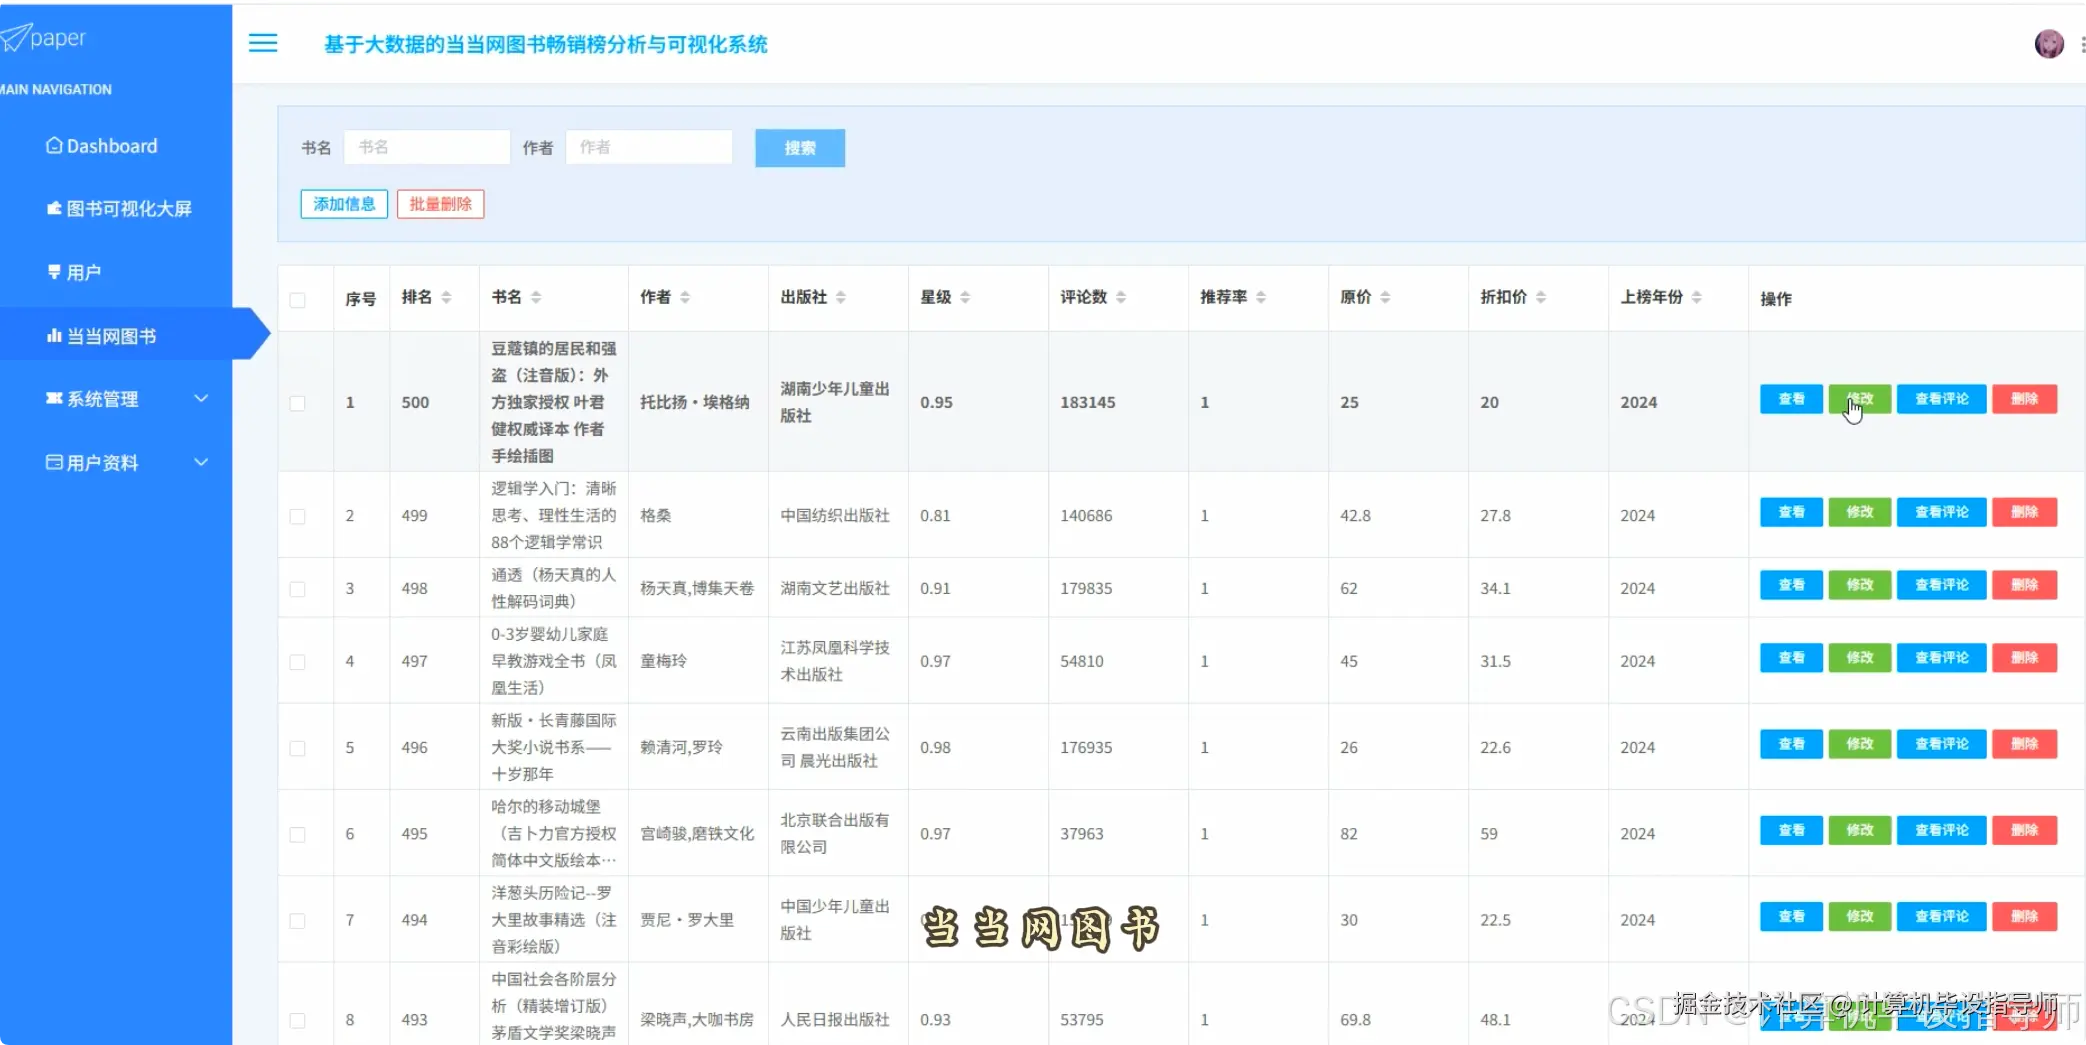
Task: Check the checkbox for row 3
Action: point(297,589)
